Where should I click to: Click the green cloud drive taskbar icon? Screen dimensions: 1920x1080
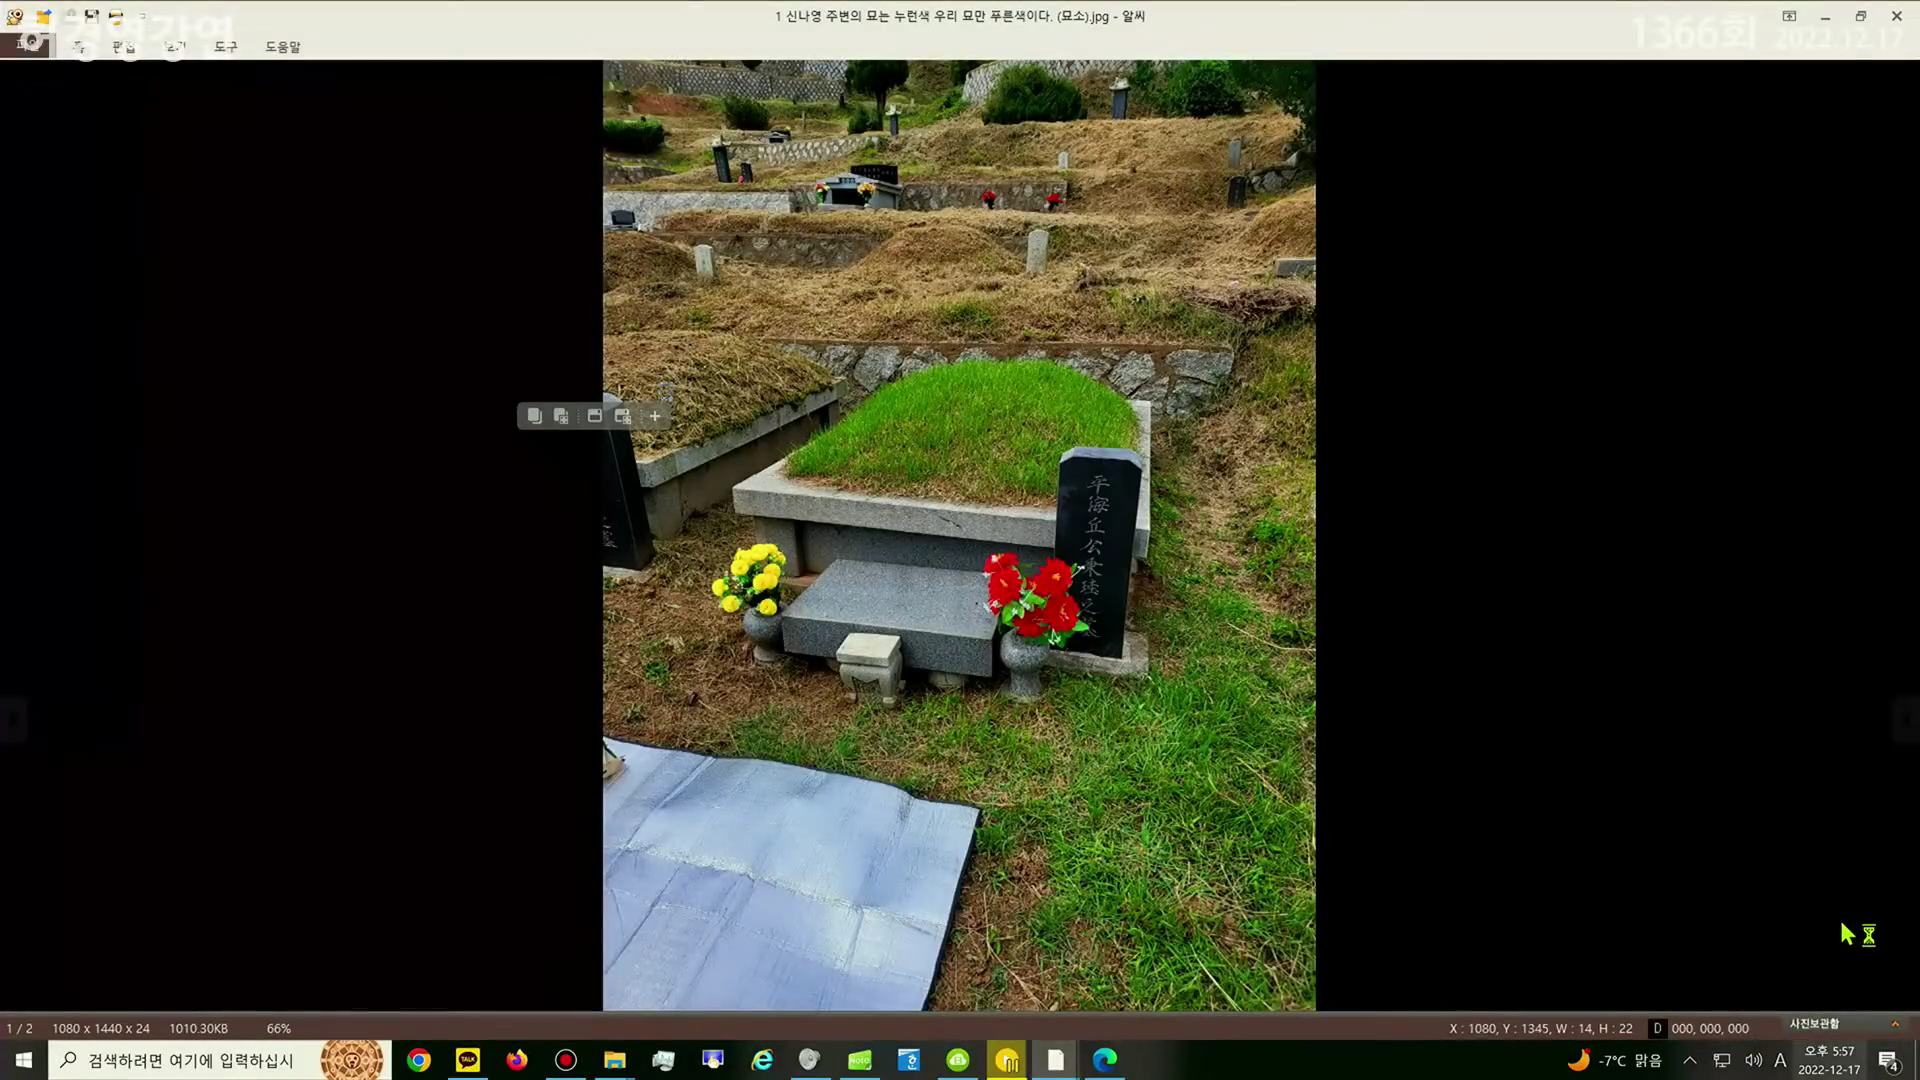coord(958,1060)
